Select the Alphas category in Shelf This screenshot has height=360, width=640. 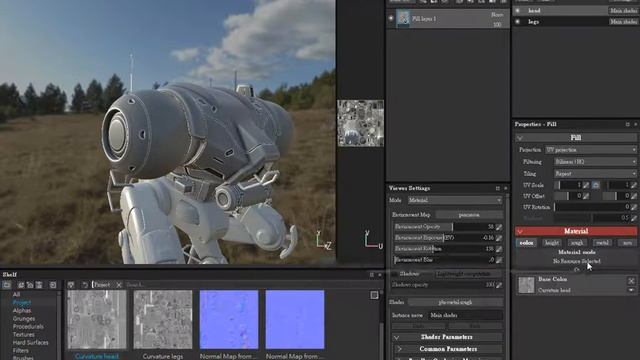[x=22, y=311]
